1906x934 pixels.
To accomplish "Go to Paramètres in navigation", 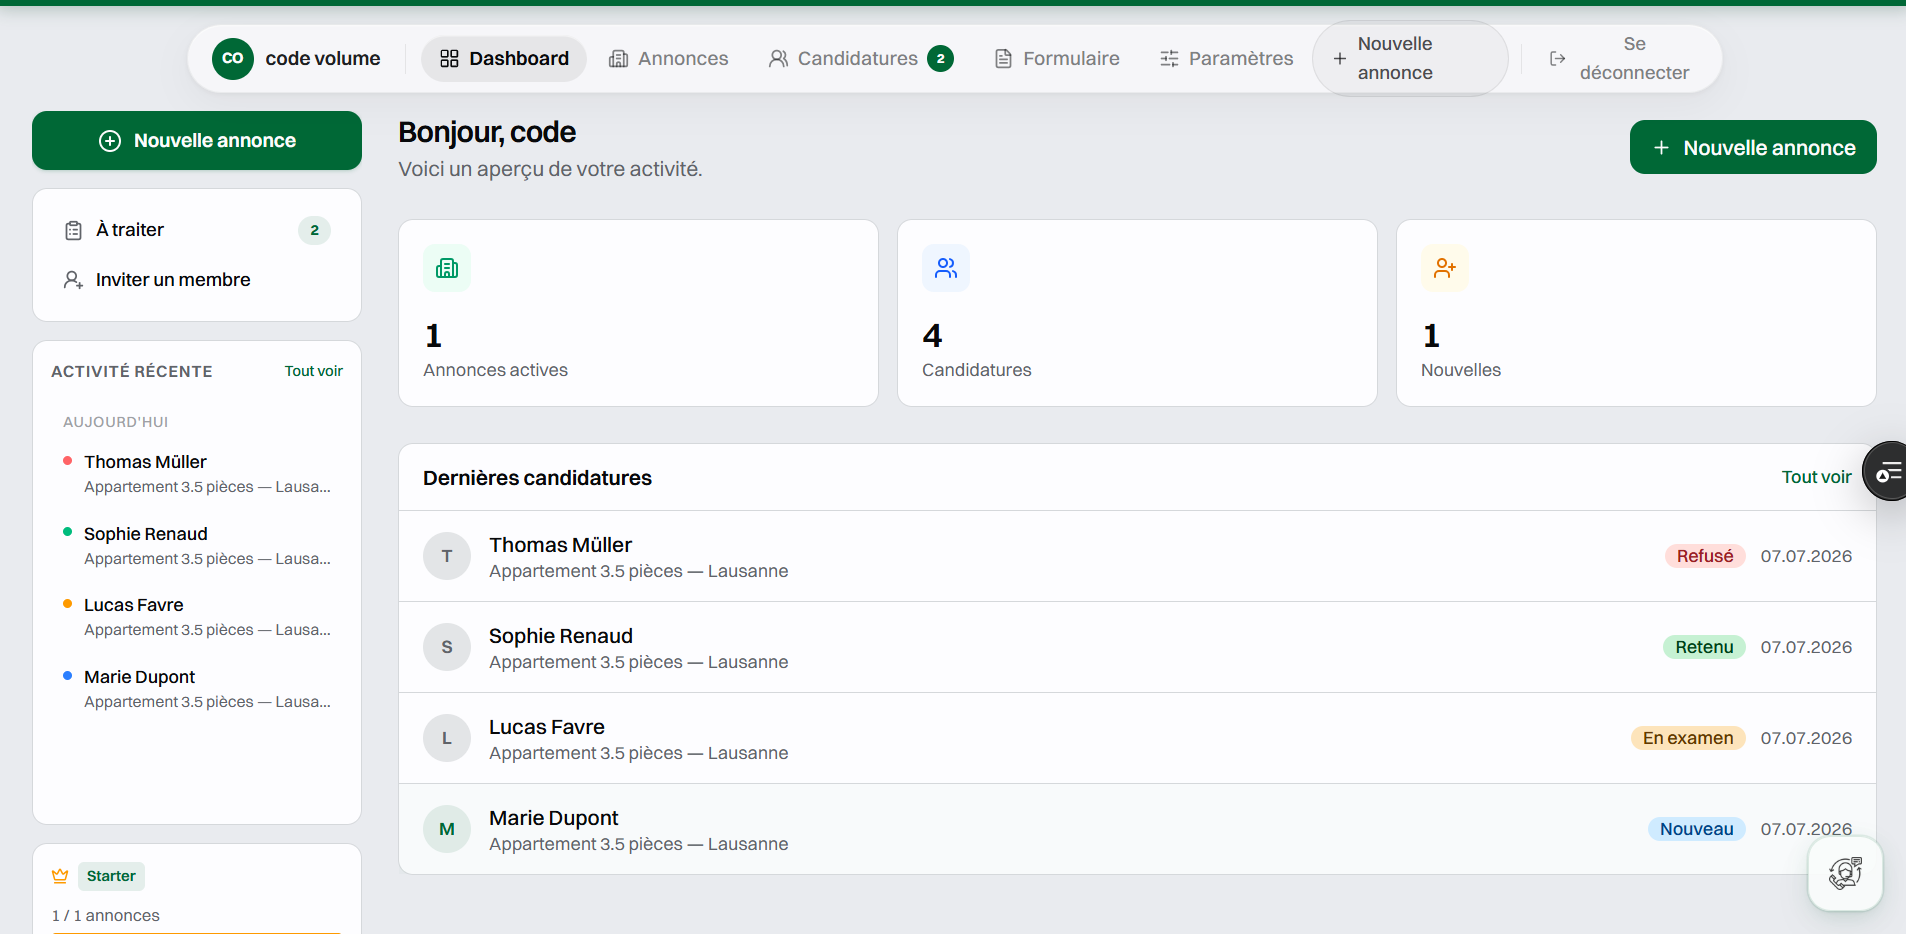I will click(1226, 58).
